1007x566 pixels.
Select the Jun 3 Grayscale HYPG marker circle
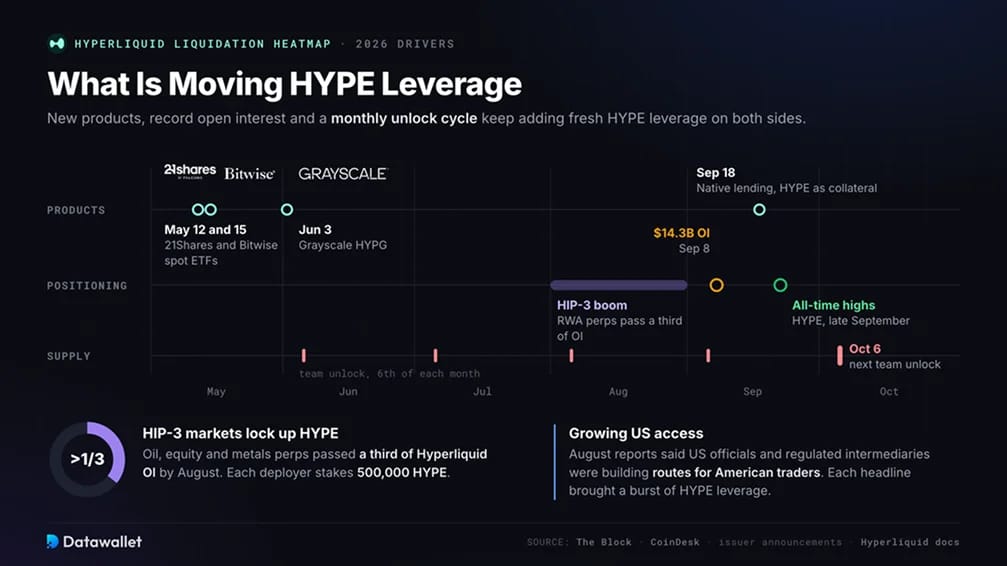pos(287,209)
